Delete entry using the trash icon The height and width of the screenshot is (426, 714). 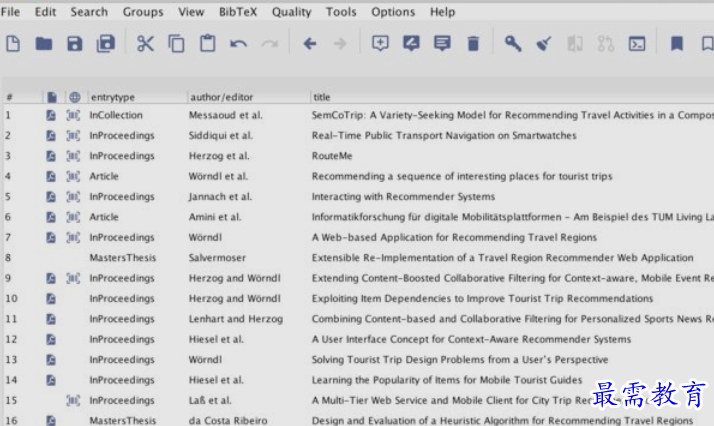coord(473,43)
